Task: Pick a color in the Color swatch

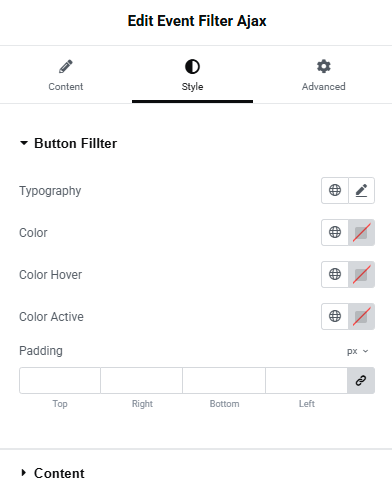Action: (361, 232)
